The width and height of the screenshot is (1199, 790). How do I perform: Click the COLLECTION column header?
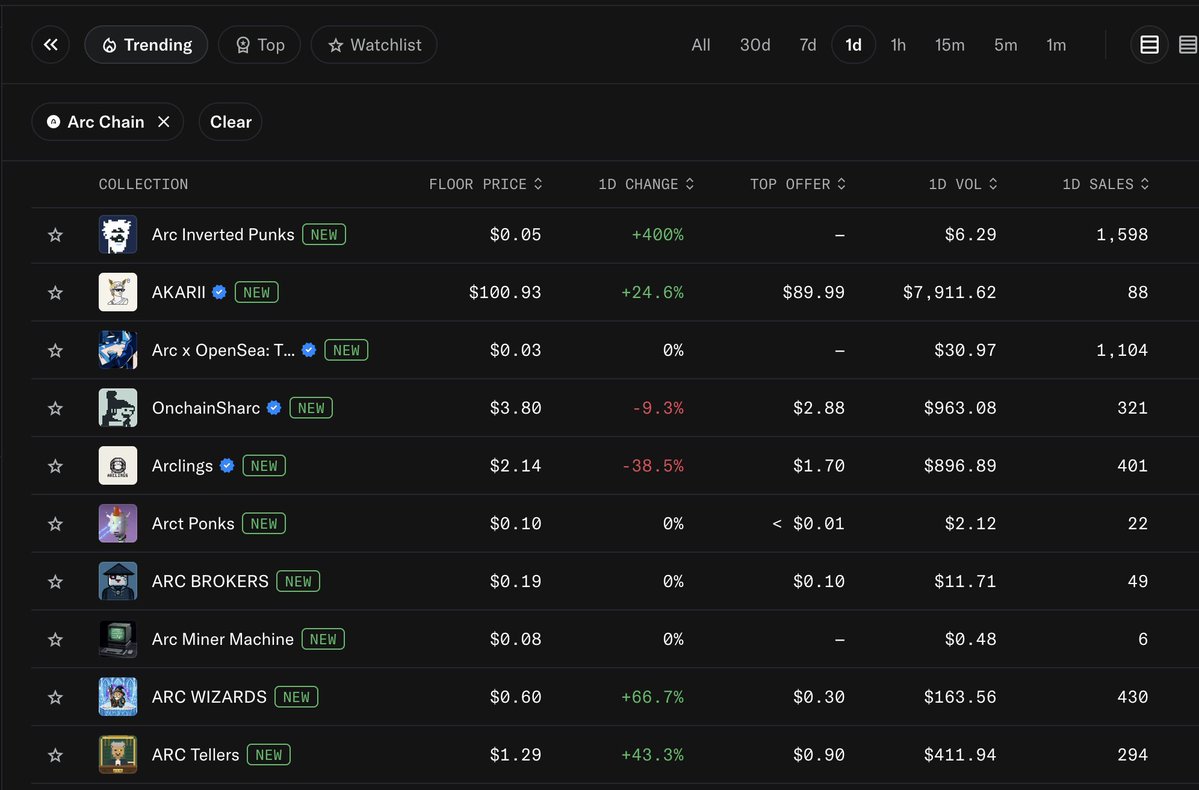click(143, 184)
